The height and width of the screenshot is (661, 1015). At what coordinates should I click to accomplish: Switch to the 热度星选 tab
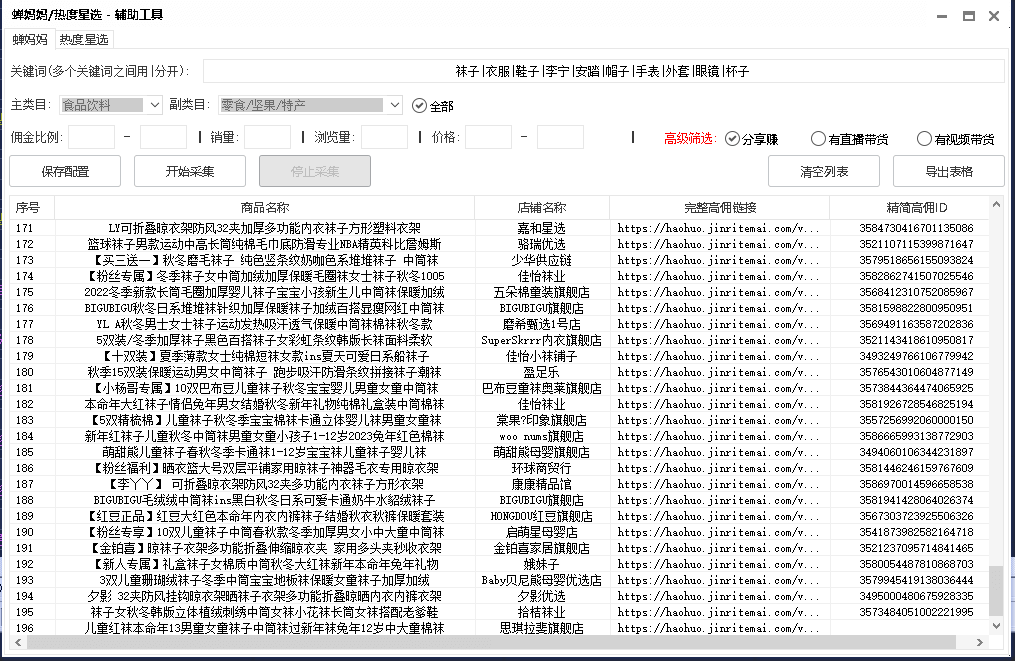click(x=84, y=39)
